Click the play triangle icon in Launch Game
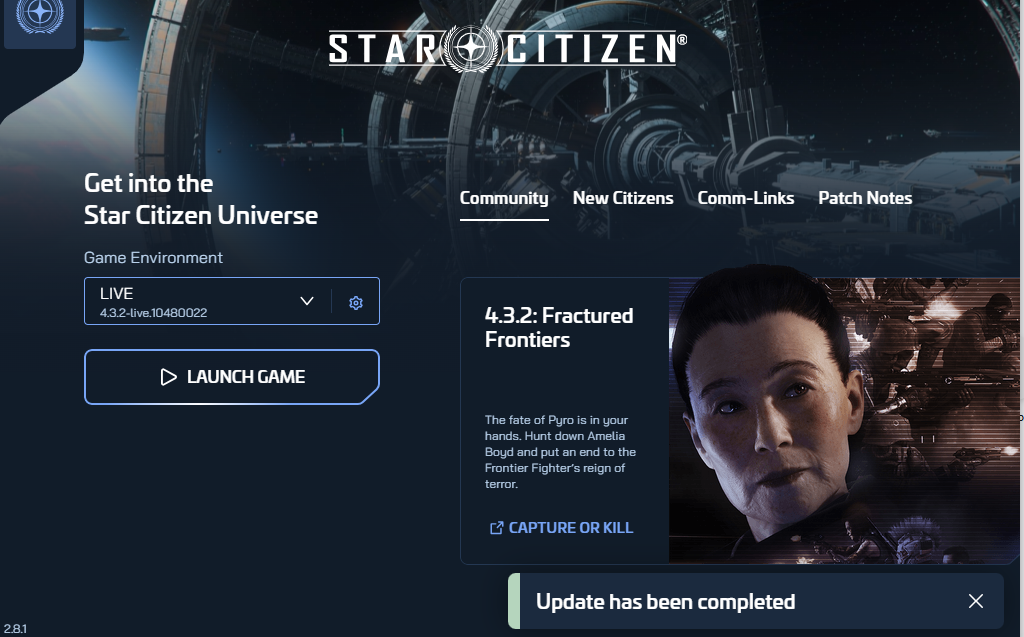Image resolution: width=1024 pixels, height=637 pixels. (168, 377)
